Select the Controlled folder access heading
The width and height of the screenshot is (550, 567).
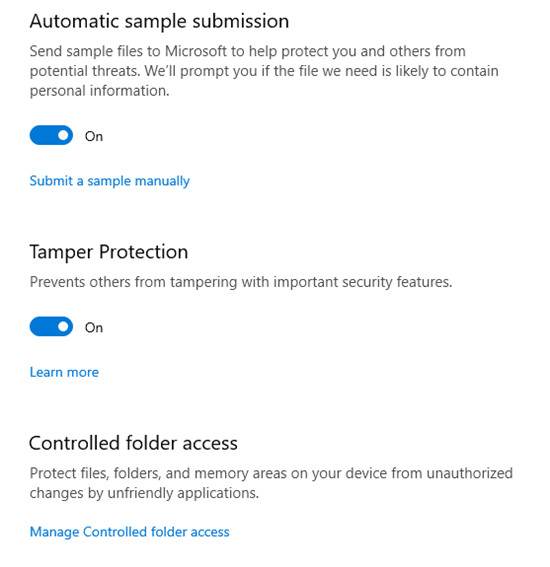[133, 443]
